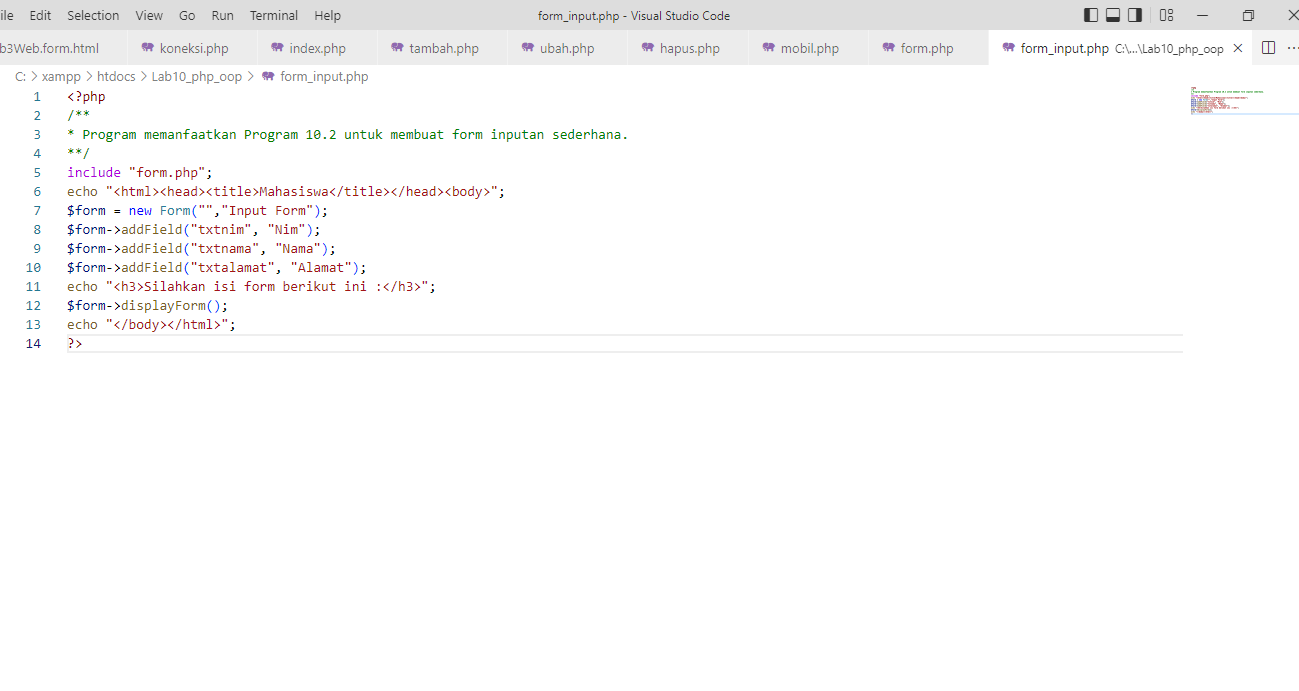The image size is (1299, 691).
Task: Switch to the tambah.php tab
Action: coord(446,47)
